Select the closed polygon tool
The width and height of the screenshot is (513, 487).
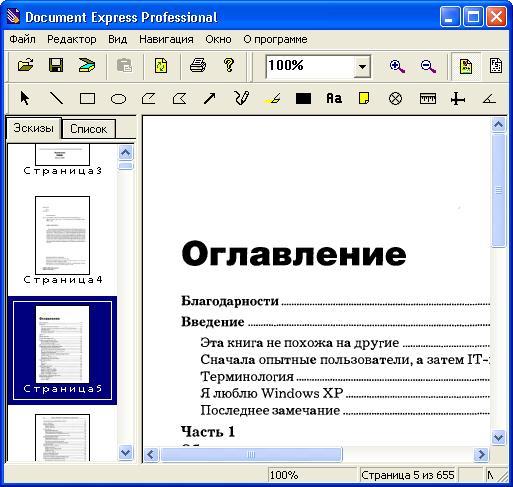pyautogui.click(x=179, y=99)
